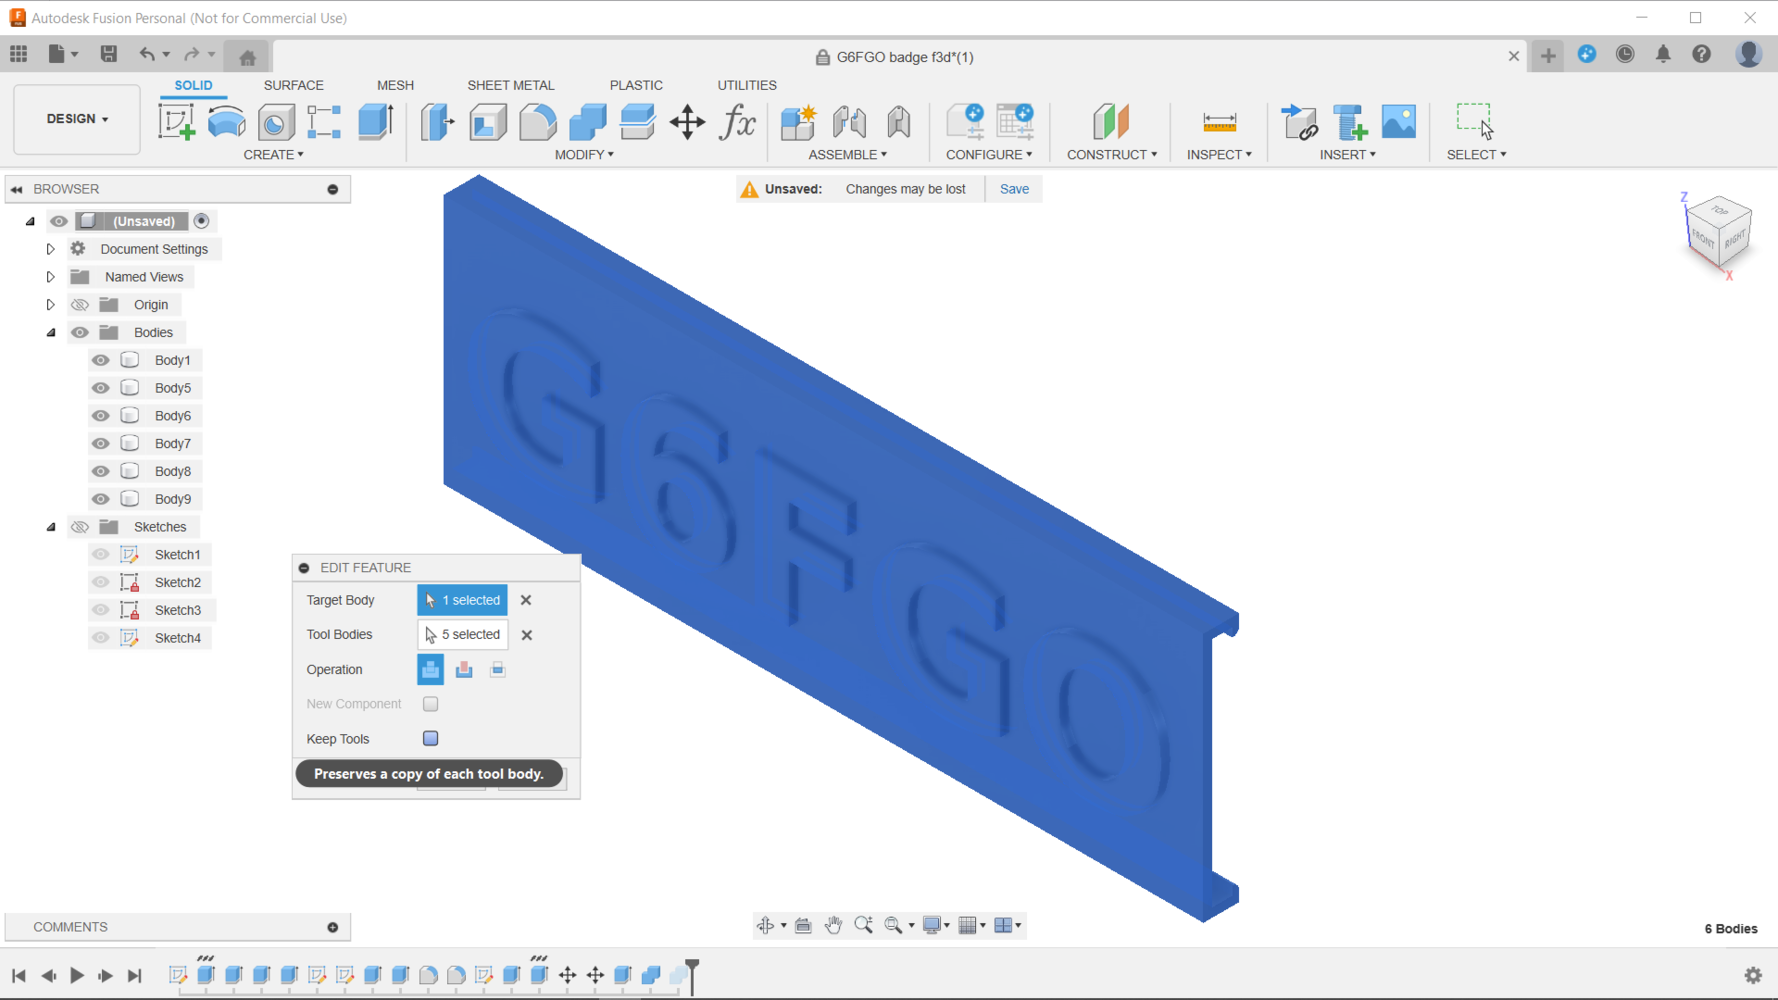
Task: Open the Data Panel grid icon
Action: coord(19,54)
